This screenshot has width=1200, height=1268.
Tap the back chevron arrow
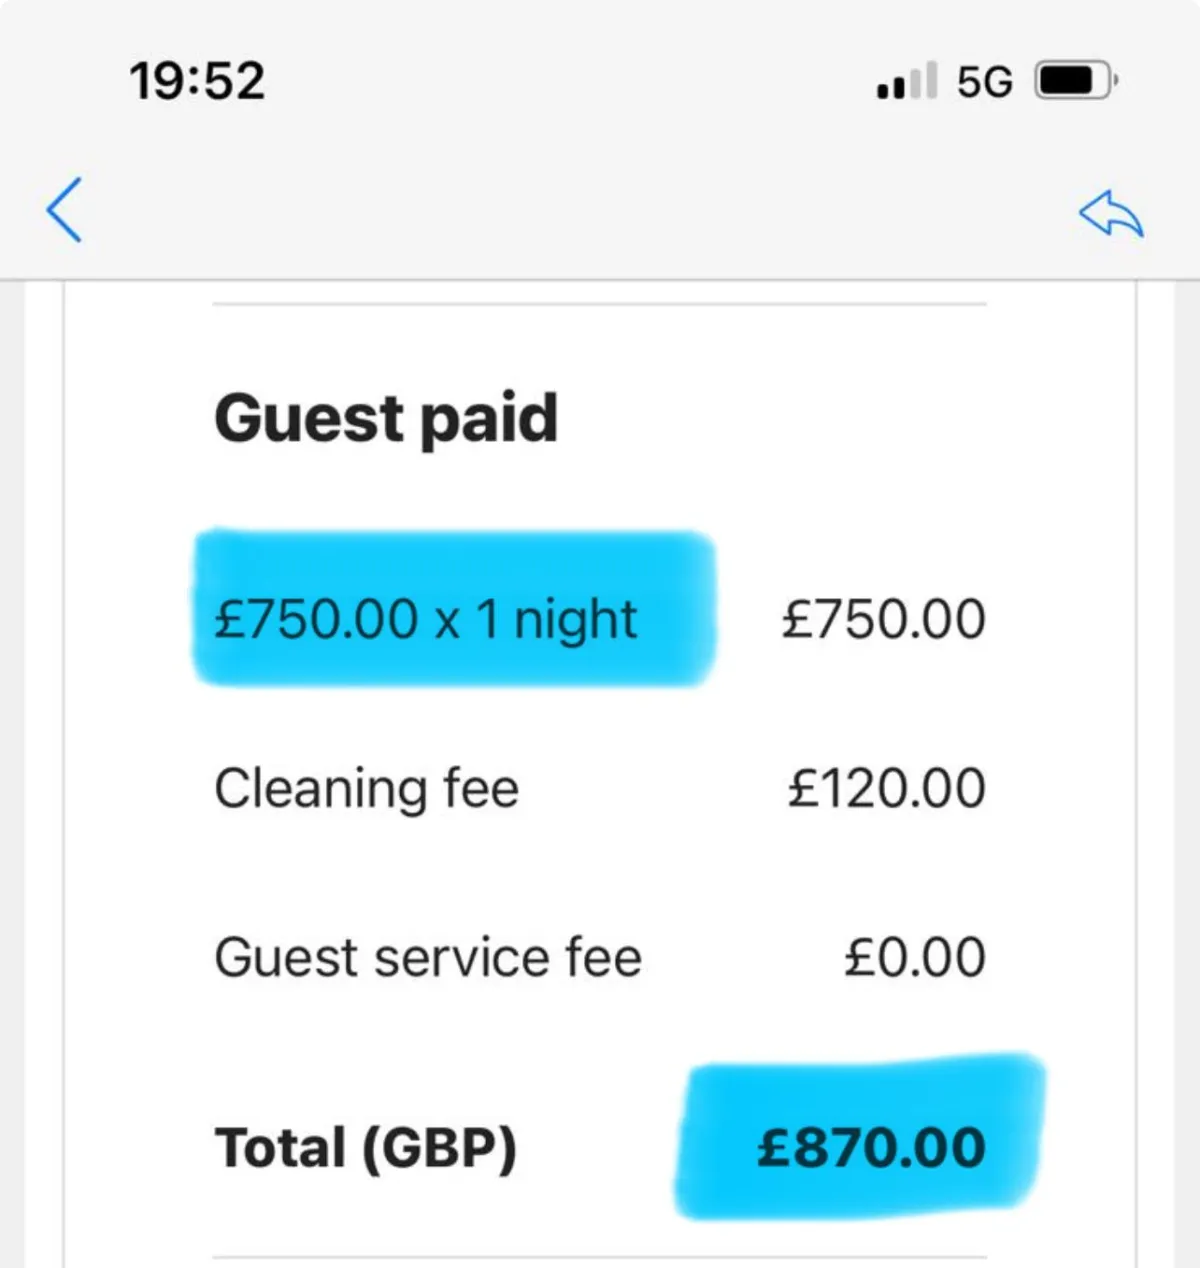coord(64,210)
